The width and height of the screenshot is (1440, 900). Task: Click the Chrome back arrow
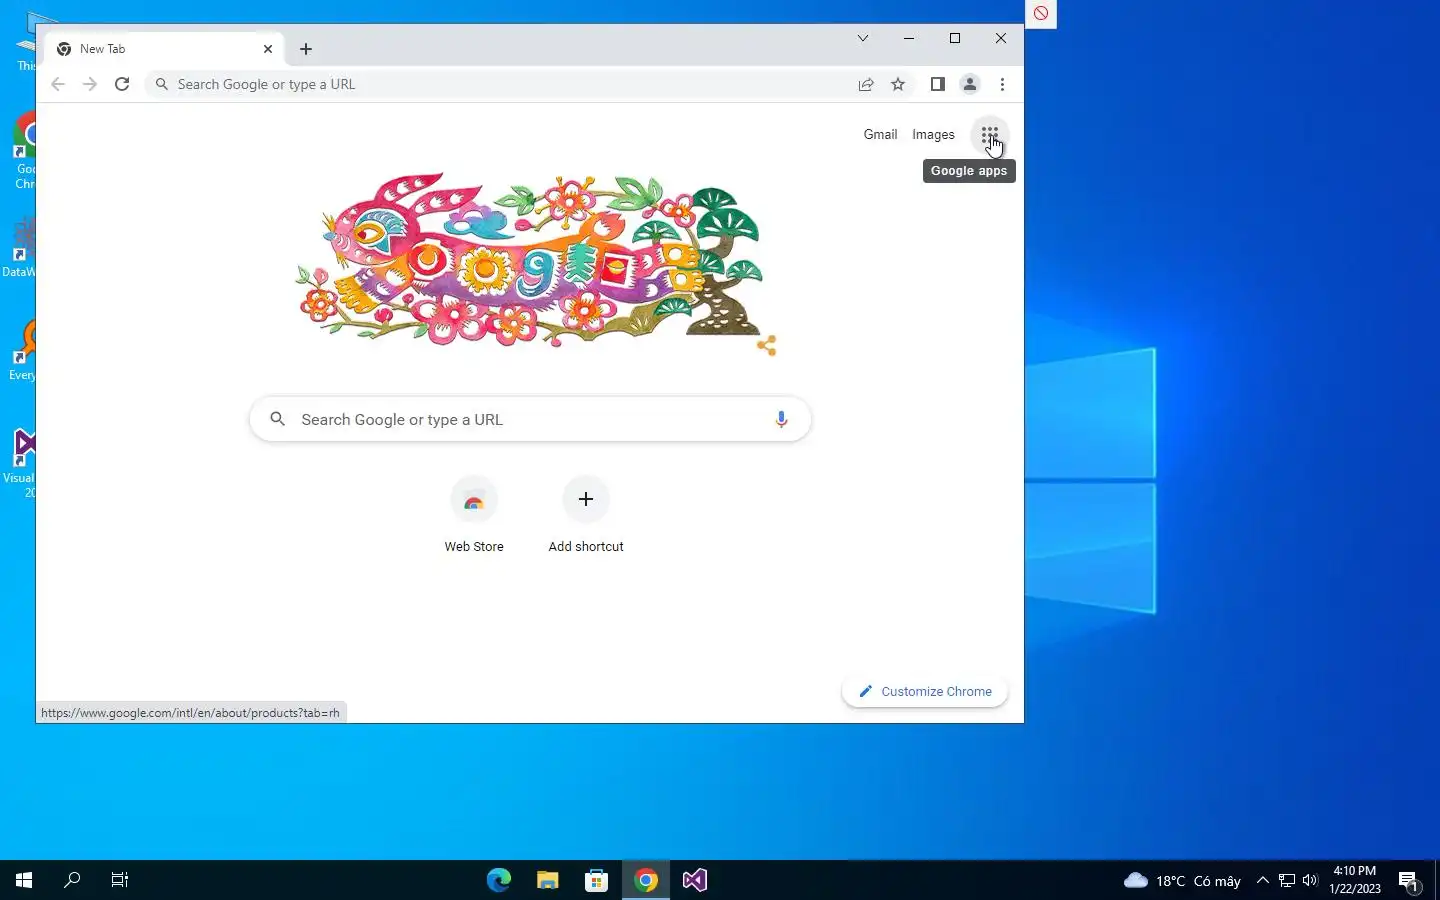coord(58,84)
